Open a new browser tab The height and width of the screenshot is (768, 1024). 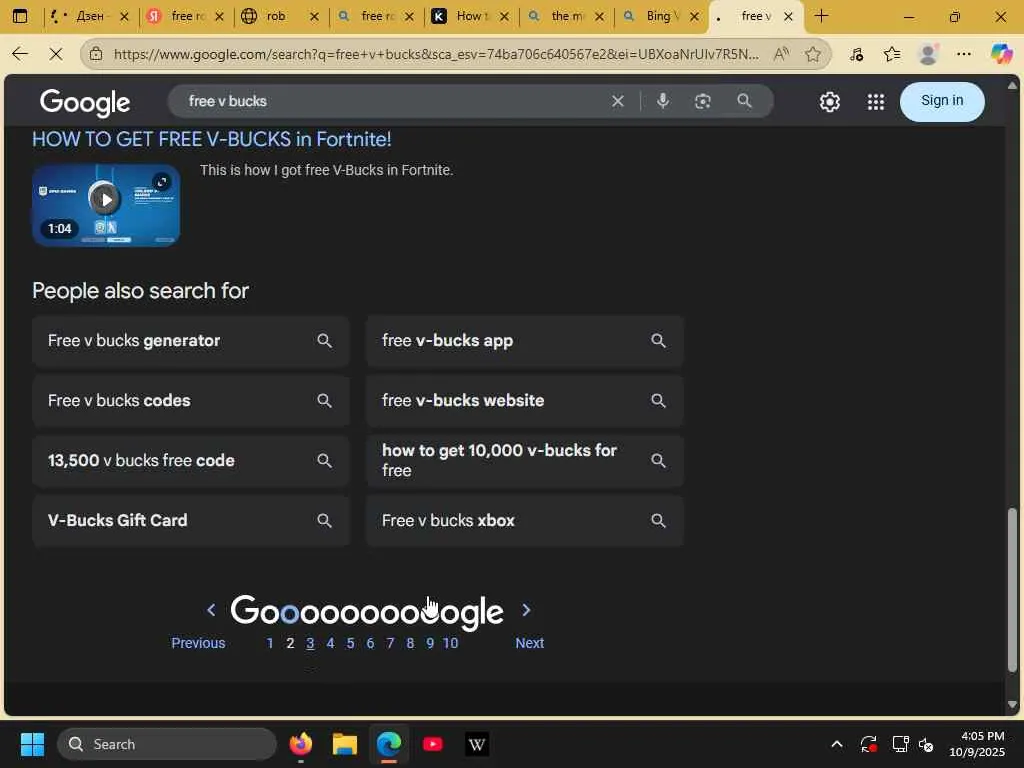pyautogui.click(x=822, y=16)
